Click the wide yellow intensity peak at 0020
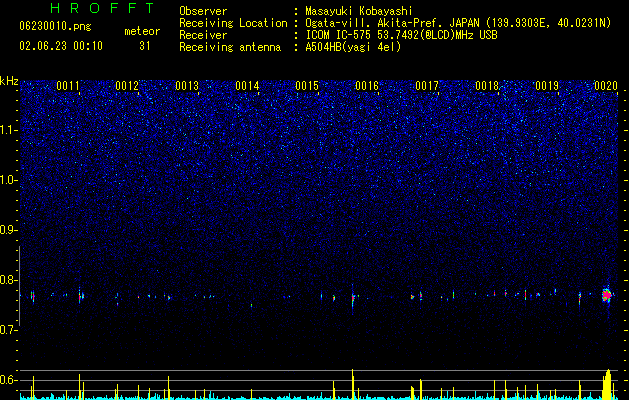This screenshot has height=400, width=629. point(608,384)
